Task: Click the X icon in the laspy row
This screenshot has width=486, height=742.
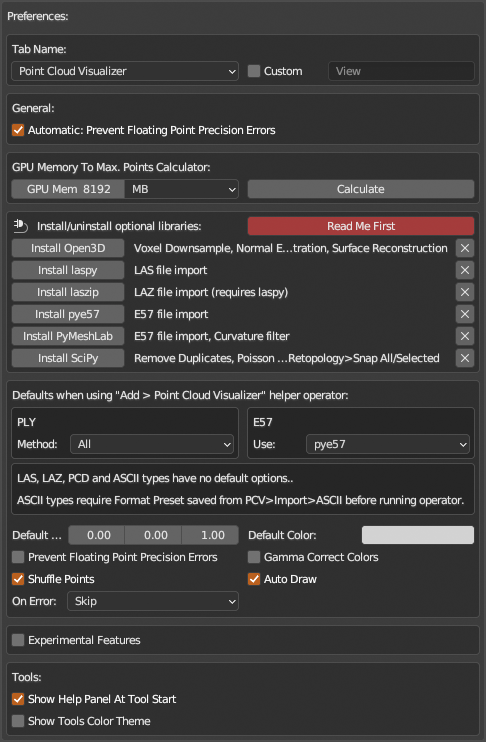Action: click(x=465, y=270)
